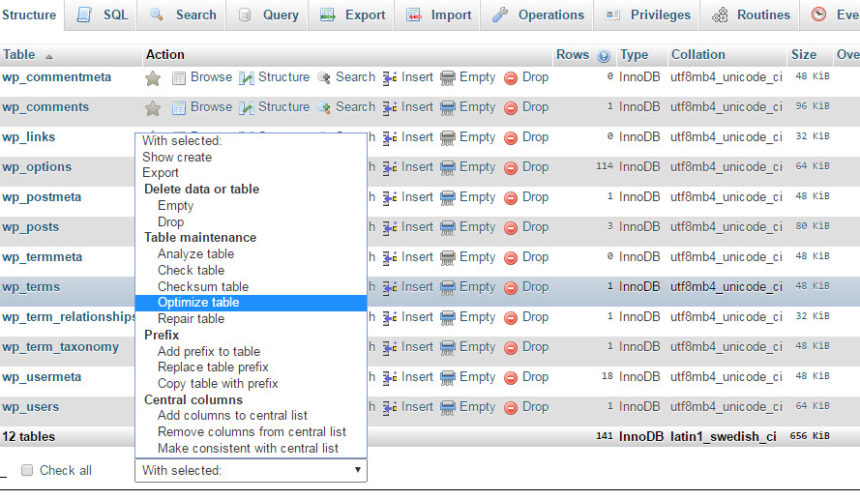The image size is (860, 500).
Task: Click Structure icon in wp_commentmeta row
Action: 247,78
